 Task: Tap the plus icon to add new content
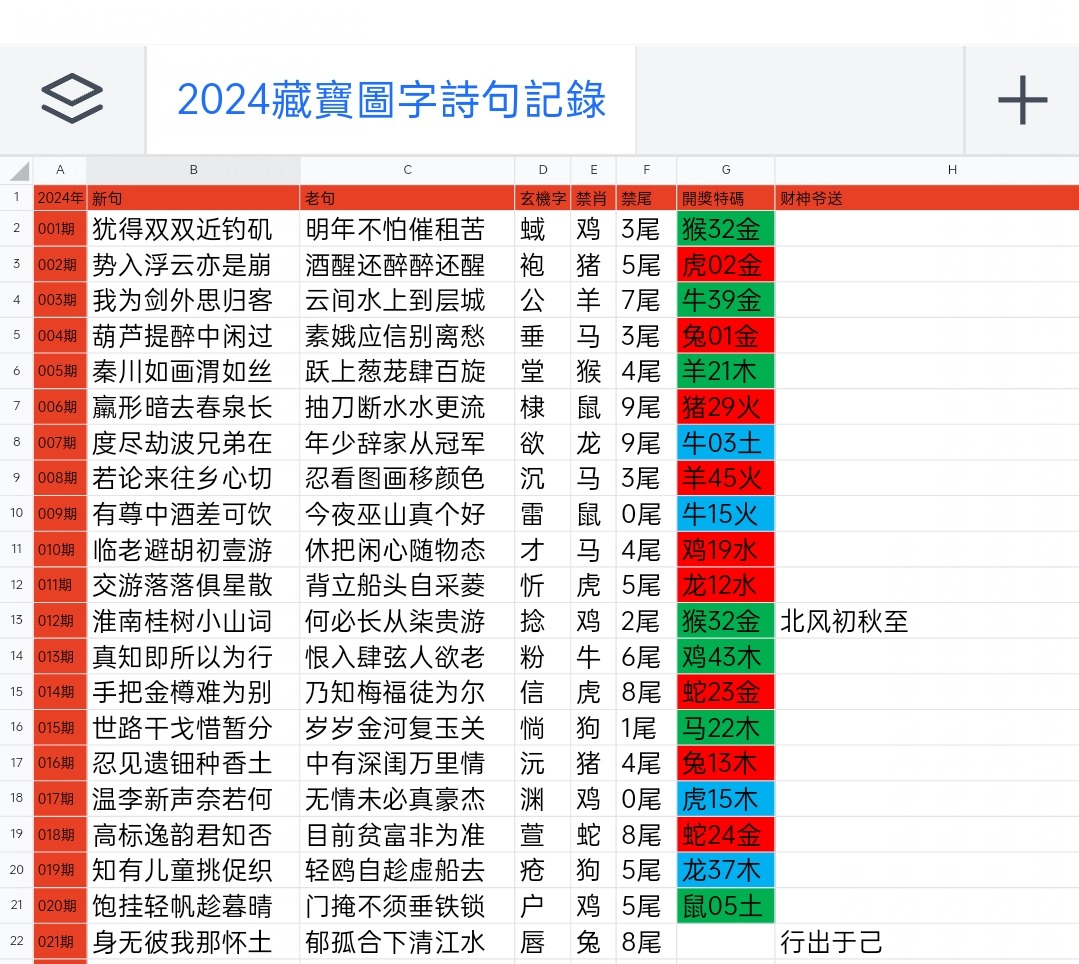point(1023,100)
